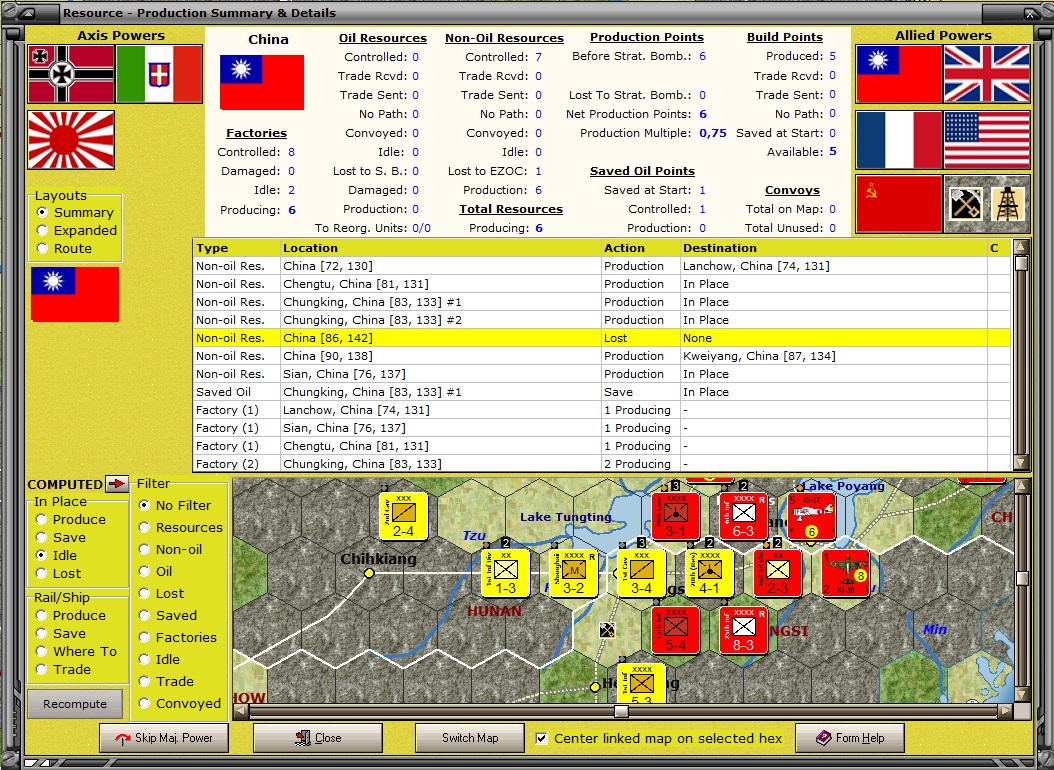
Task: Select the red 3-1 unit counter
Action: point(676,515)
